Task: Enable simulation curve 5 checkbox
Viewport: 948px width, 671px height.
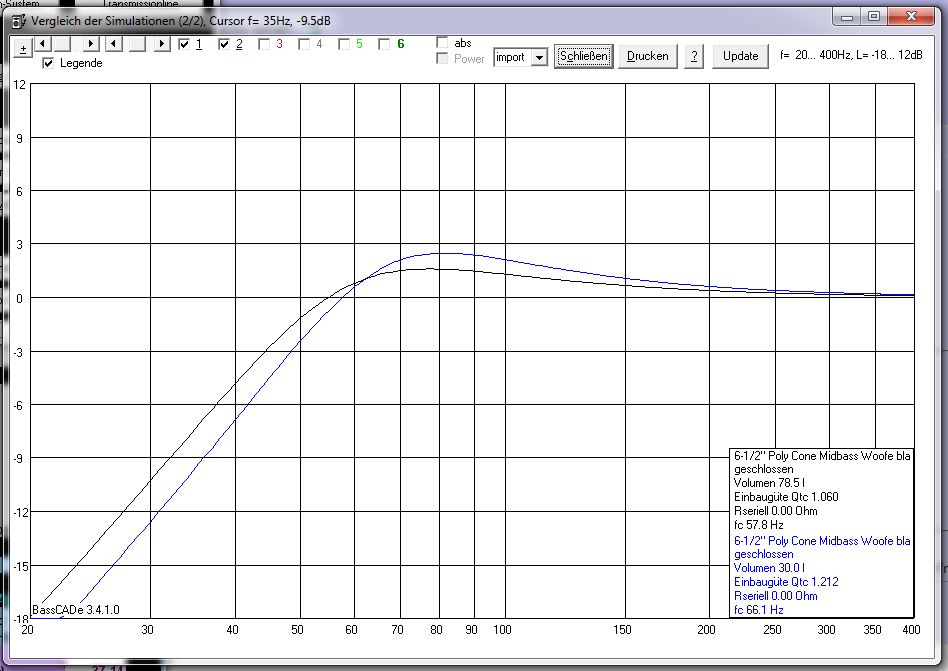Action: [344, 44]
